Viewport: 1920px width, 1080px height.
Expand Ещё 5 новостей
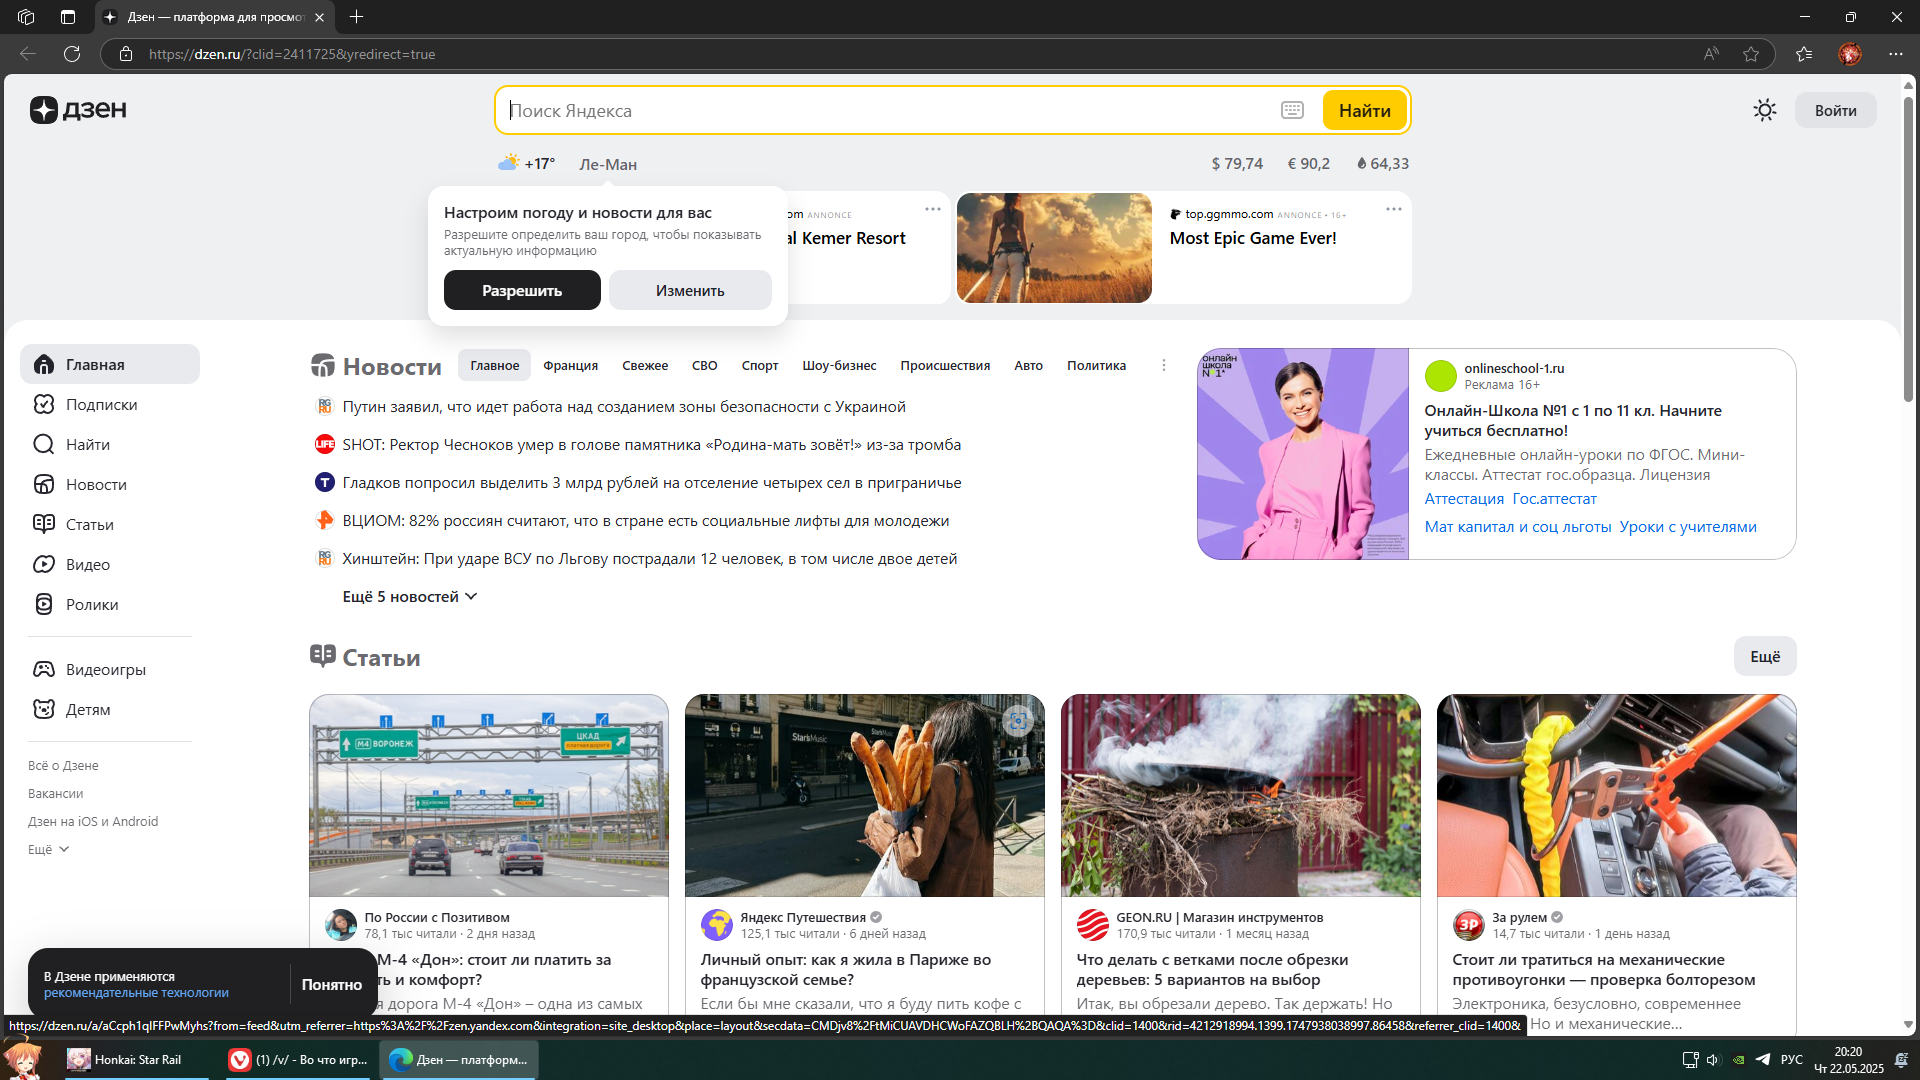click(410, 596)
